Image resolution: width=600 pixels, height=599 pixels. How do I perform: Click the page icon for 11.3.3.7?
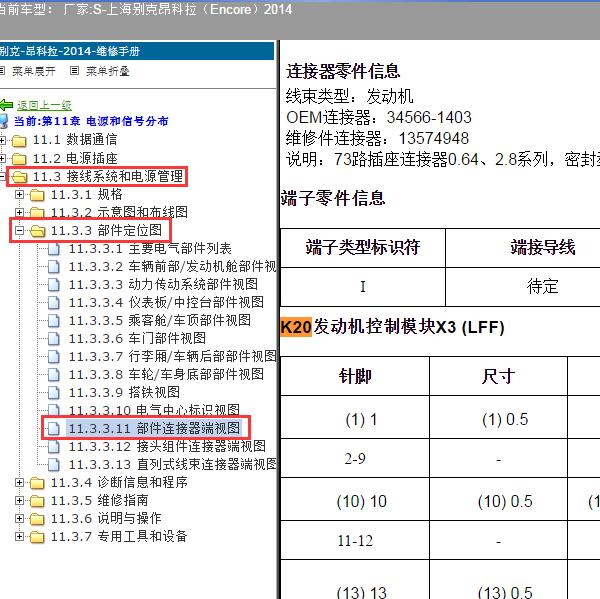[x=54, y=357]
